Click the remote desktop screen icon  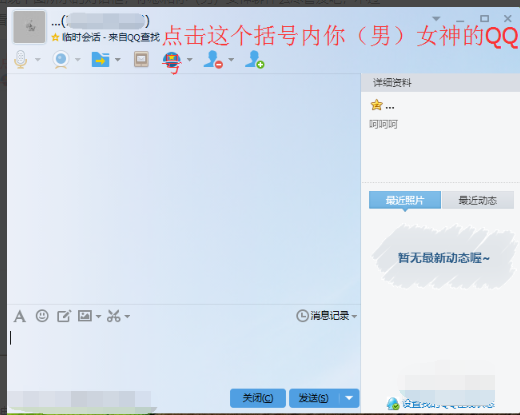[x=141, y=59]
